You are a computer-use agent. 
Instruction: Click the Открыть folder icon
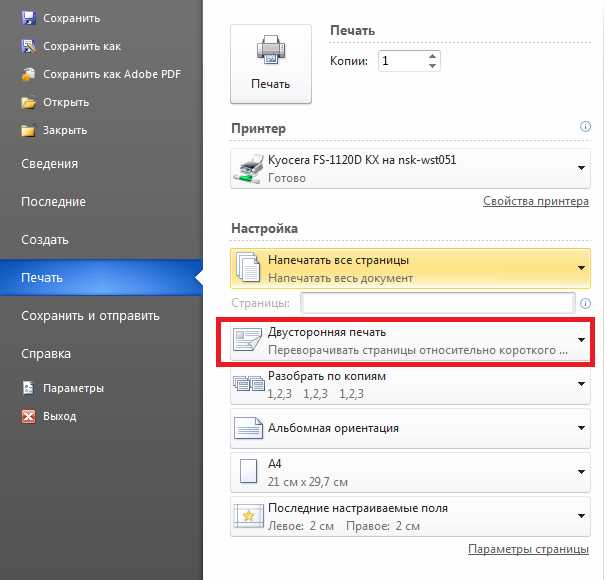coord(27,102)
